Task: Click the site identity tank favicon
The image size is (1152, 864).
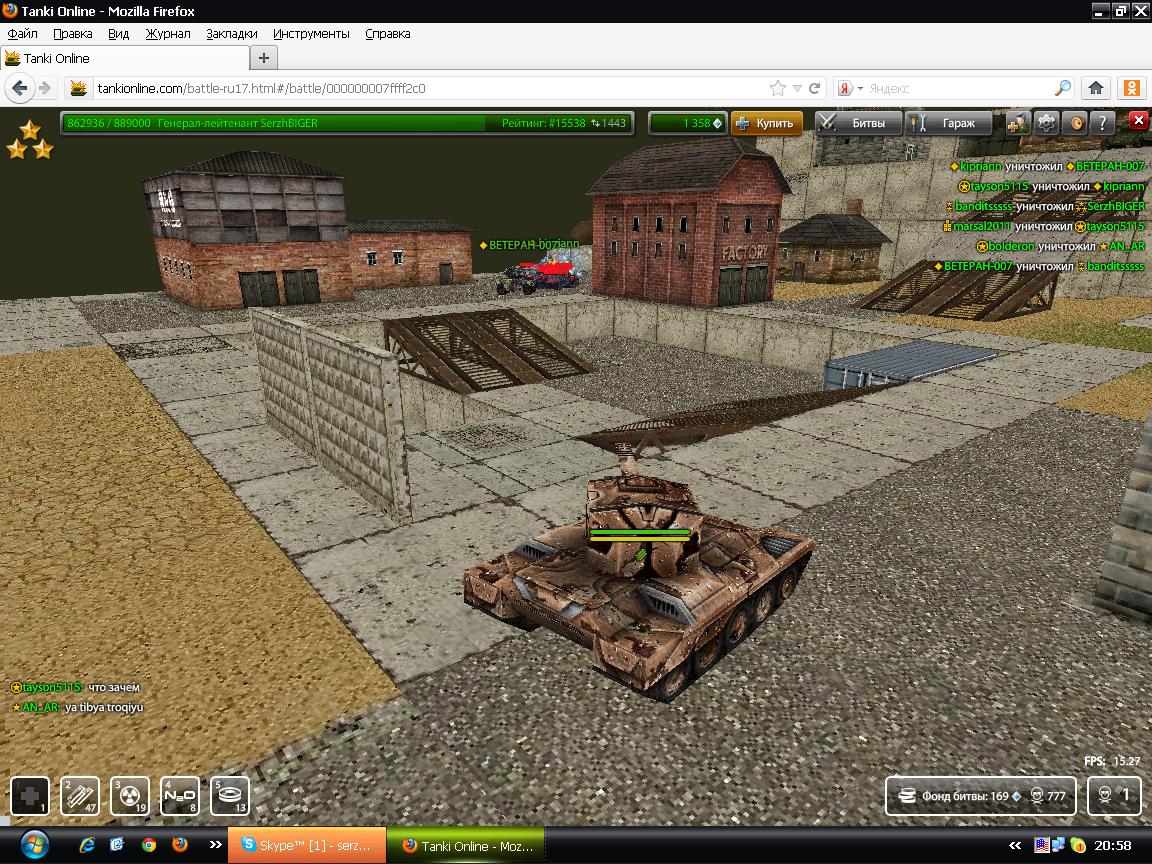Action: coord(78,88)
